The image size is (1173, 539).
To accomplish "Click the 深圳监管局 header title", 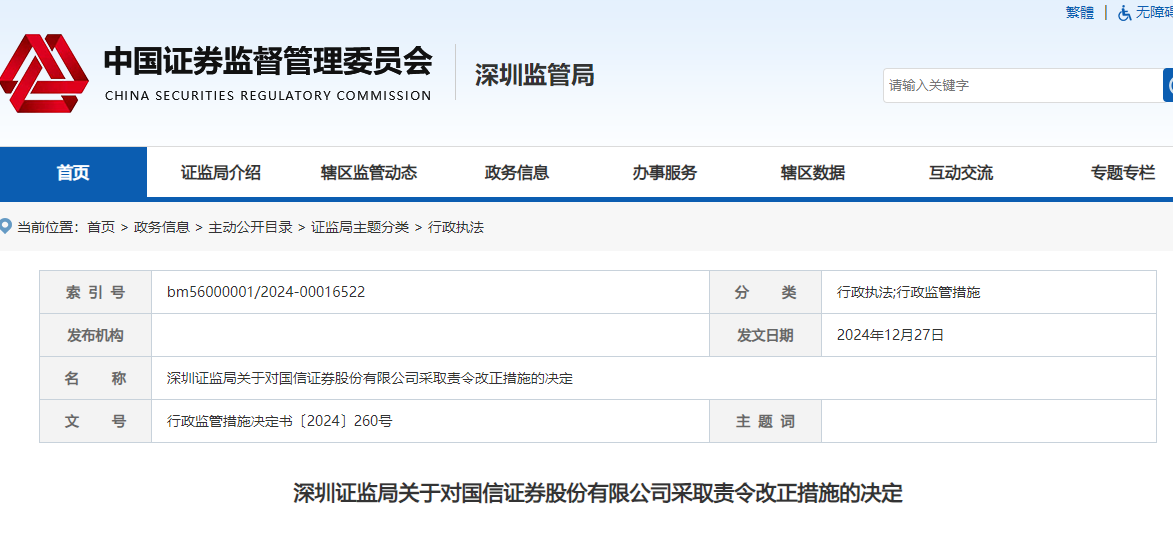I will tap(534, 75).
